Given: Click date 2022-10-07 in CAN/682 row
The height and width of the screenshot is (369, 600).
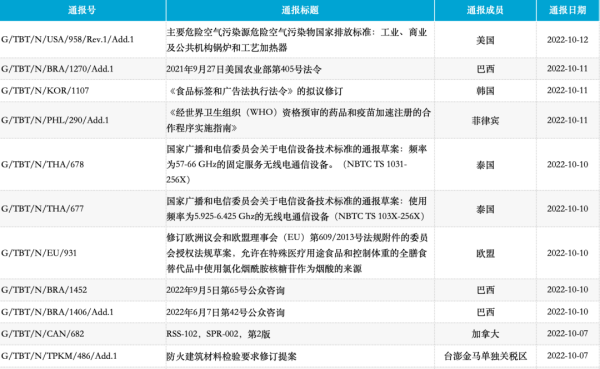Looking at the screenshot, I should (x=567, y=334).
